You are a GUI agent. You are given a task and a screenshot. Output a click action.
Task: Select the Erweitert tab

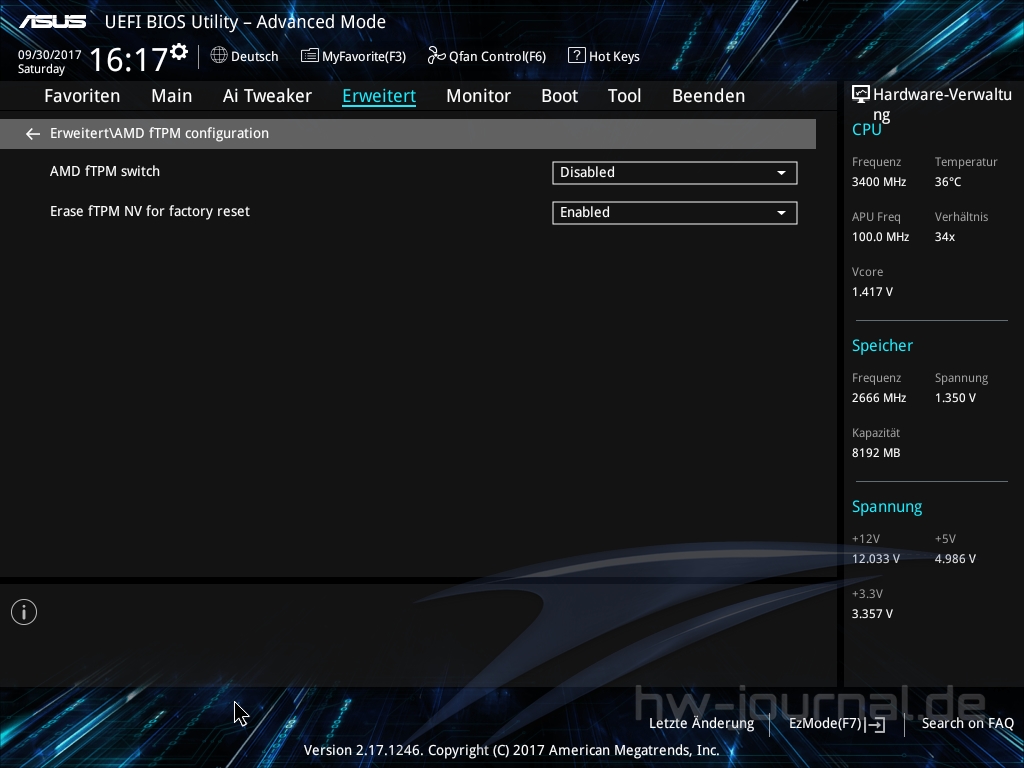pos(379,96)
